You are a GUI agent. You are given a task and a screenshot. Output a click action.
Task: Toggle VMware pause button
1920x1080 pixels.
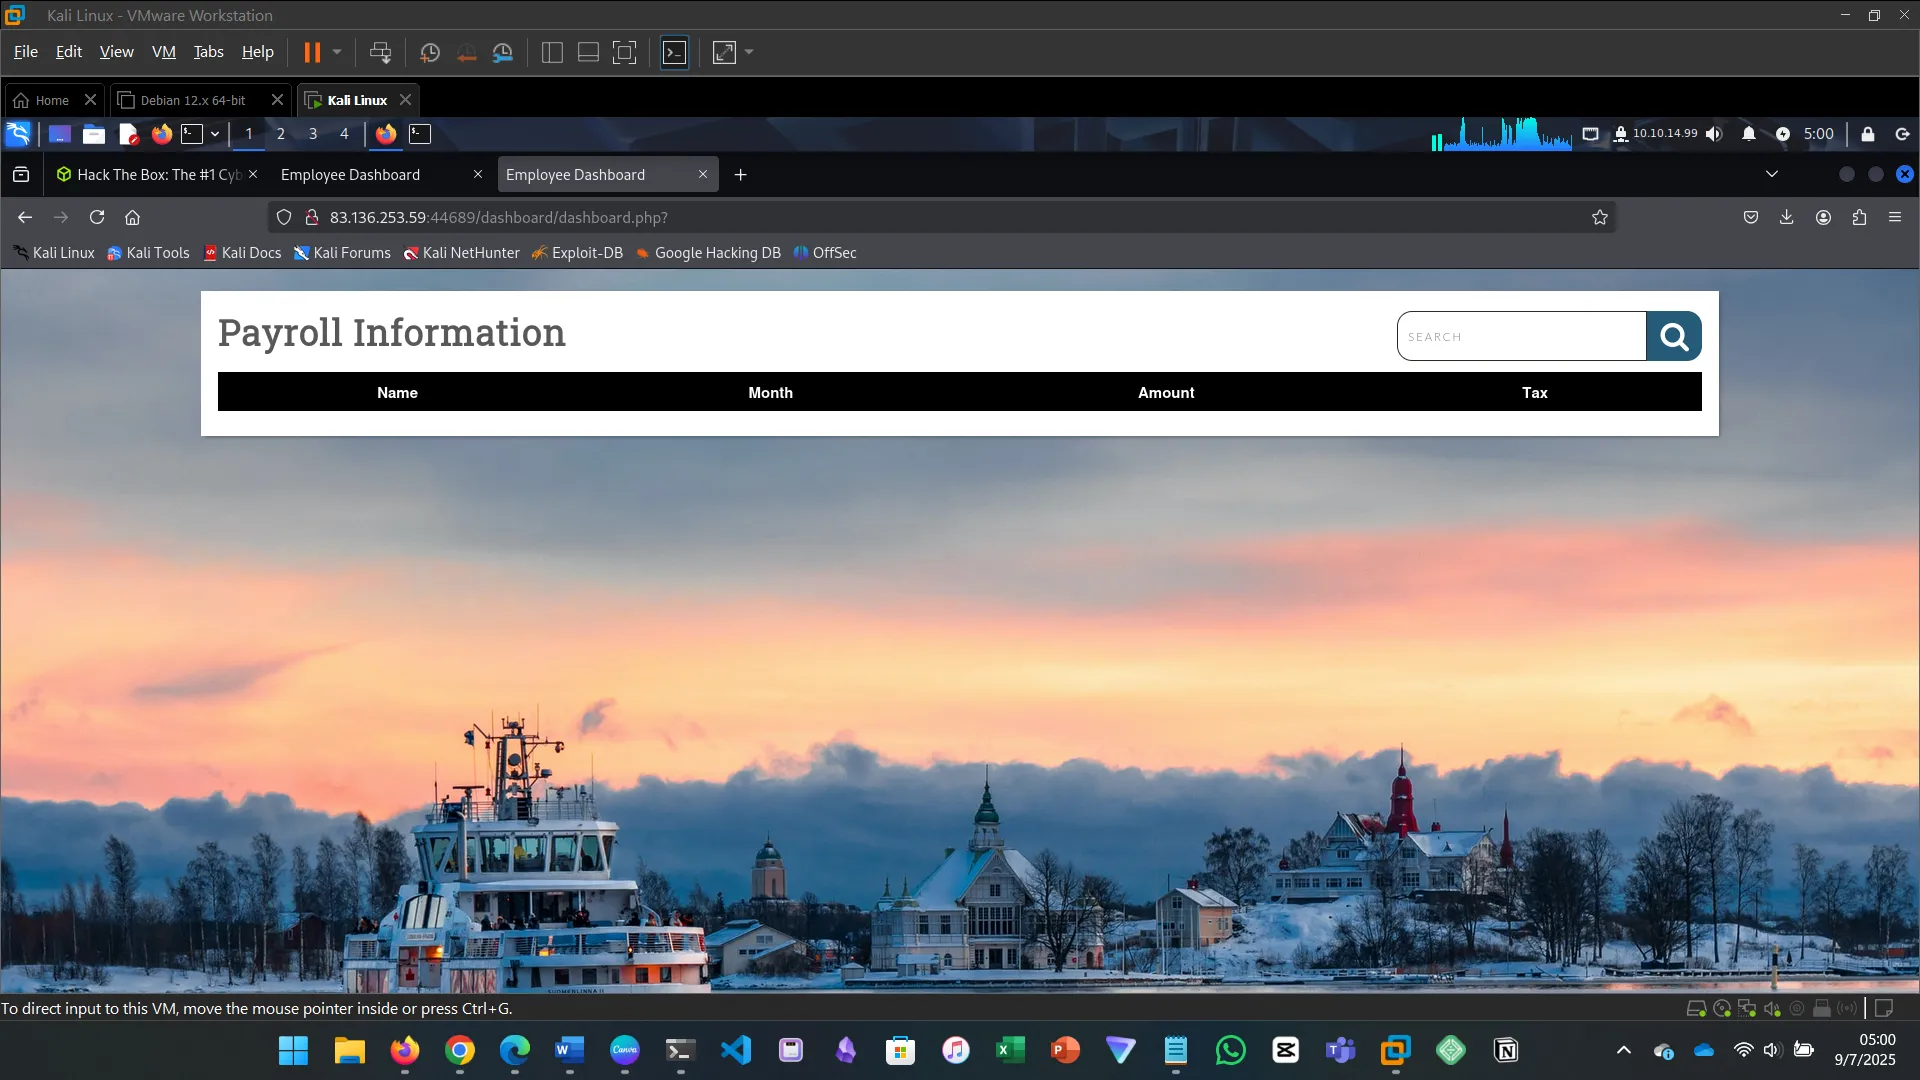(312, 53)
